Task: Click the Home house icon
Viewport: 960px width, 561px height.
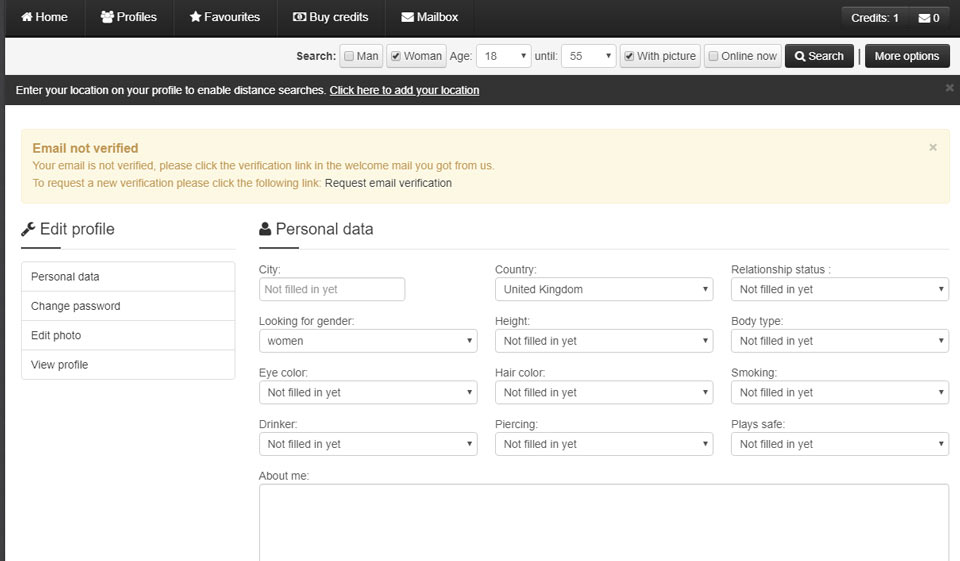Action: 27,17
